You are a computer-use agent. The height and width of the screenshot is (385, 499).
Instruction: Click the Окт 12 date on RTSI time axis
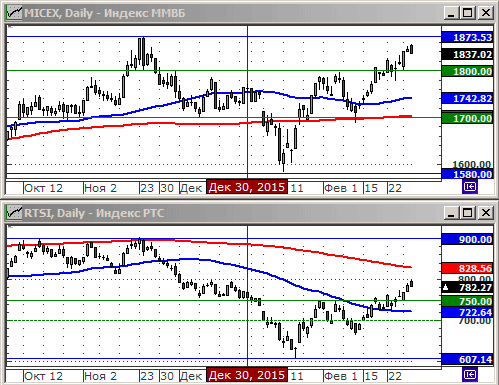[x=44, y=376]
